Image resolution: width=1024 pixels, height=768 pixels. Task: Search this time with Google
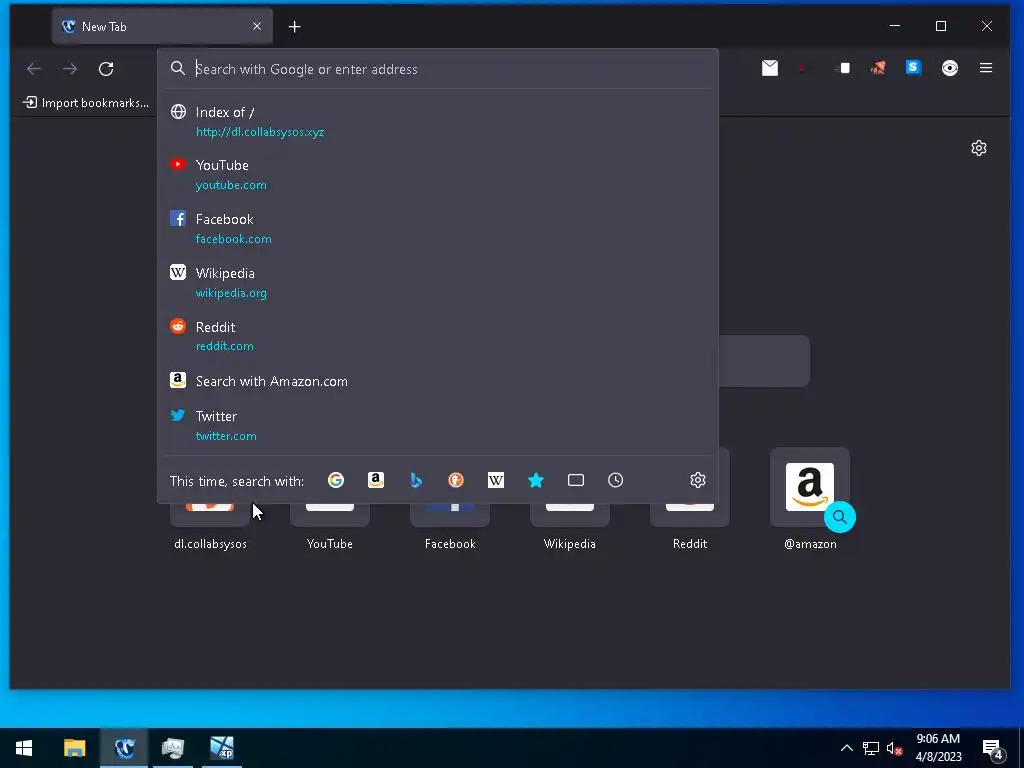(x=336, y=480)
